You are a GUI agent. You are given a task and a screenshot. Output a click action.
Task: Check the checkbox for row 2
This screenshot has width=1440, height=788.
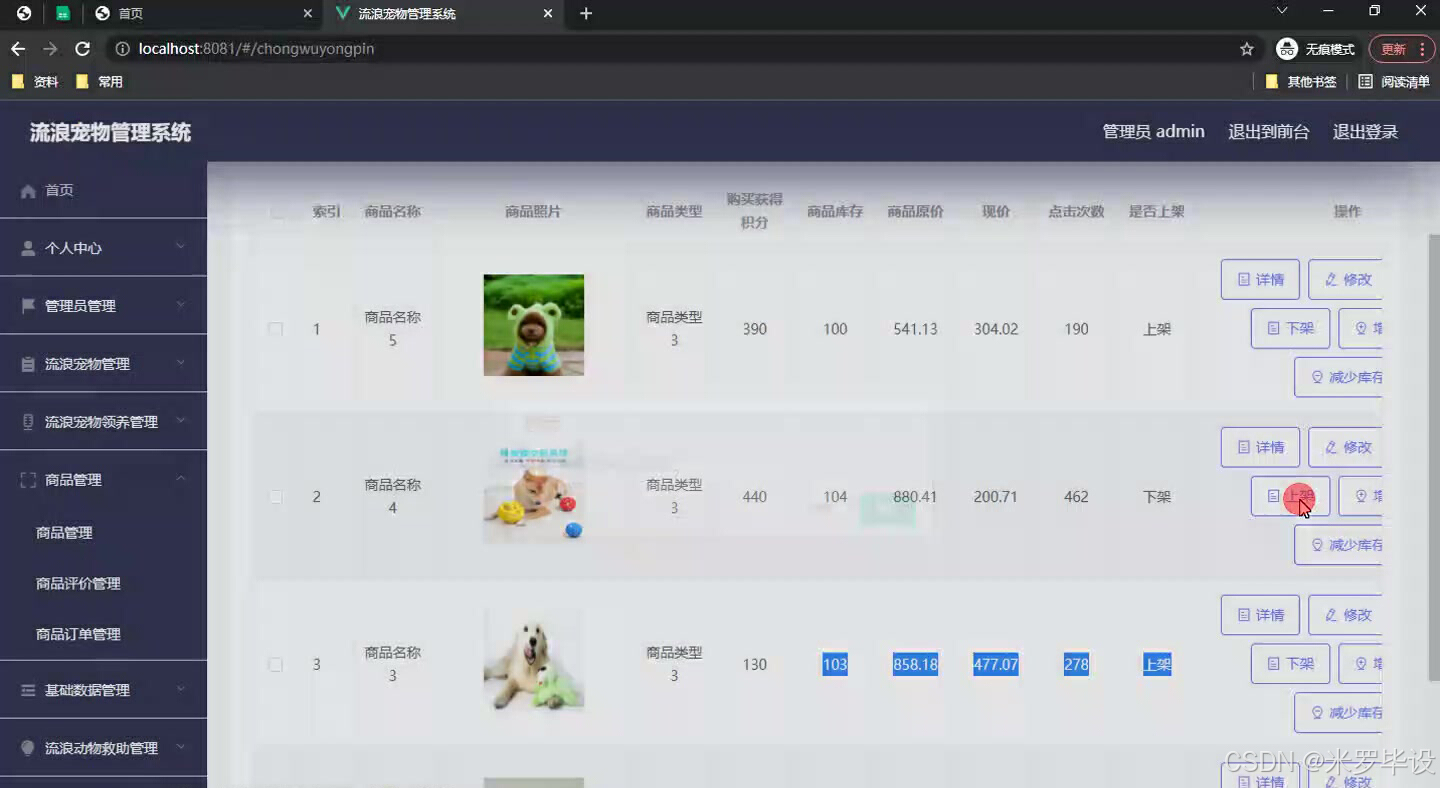click(276, 497)
